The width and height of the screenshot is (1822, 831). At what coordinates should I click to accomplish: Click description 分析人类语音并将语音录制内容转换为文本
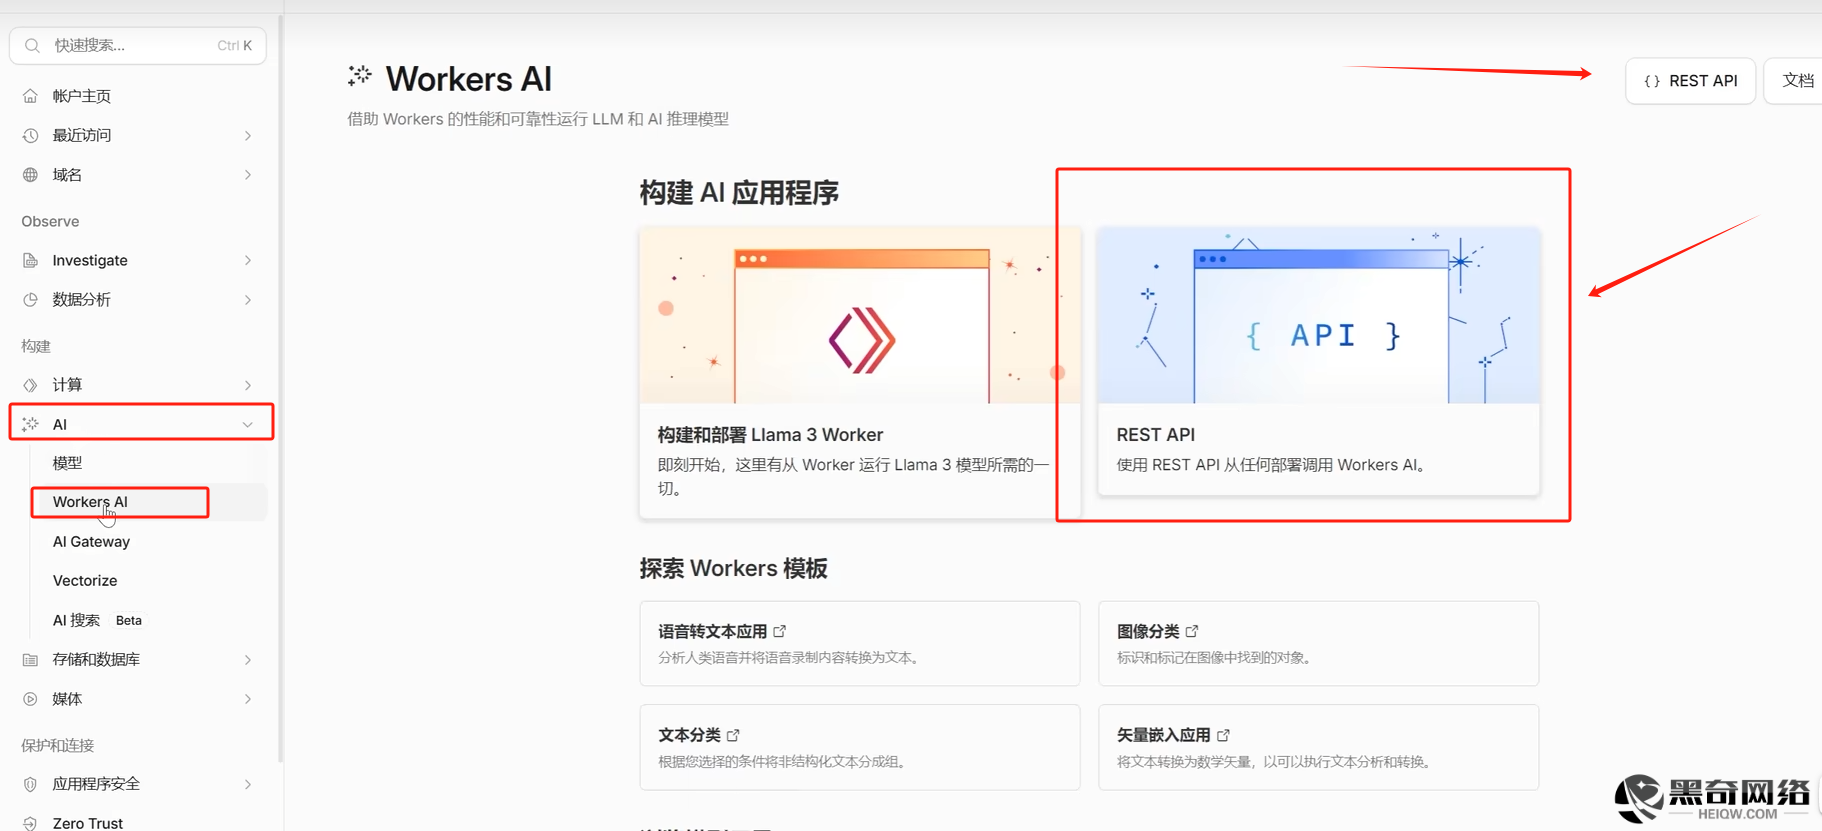789,658
